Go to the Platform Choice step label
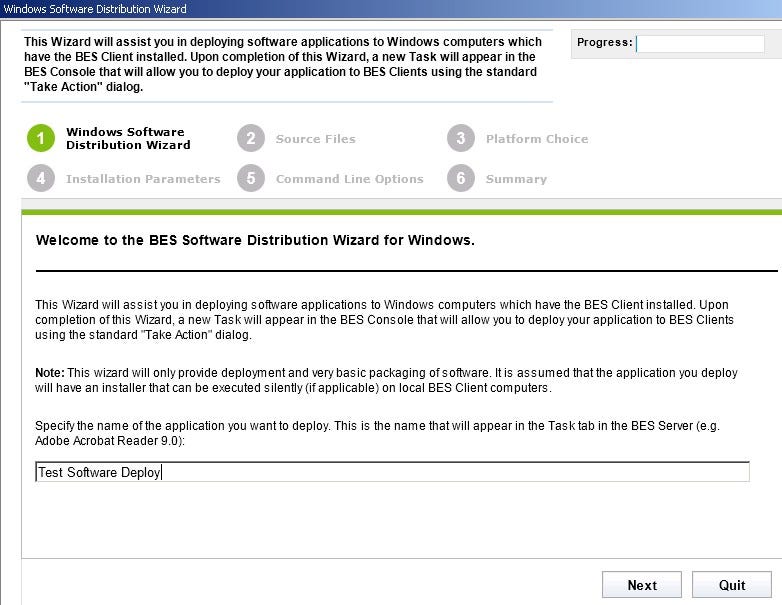Screen dimensions: 782x605 pyautogui.click(x=537, y=139)
